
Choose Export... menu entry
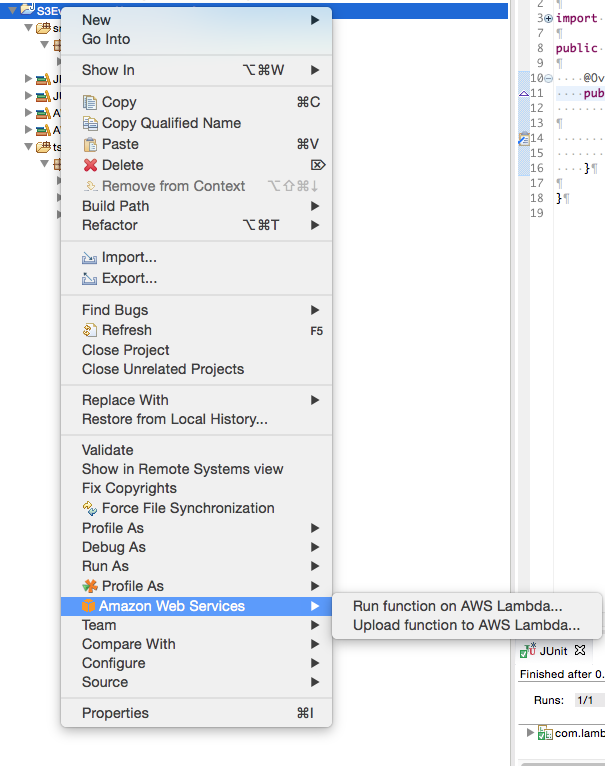click(196, 278)
